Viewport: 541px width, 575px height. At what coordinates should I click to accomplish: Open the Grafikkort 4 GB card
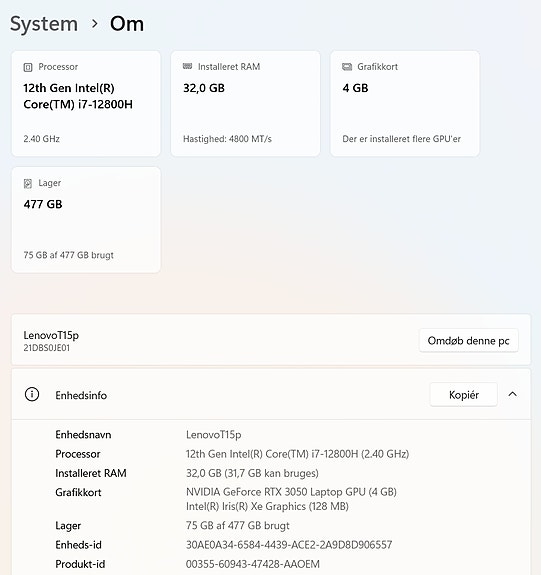coord(405,103)
